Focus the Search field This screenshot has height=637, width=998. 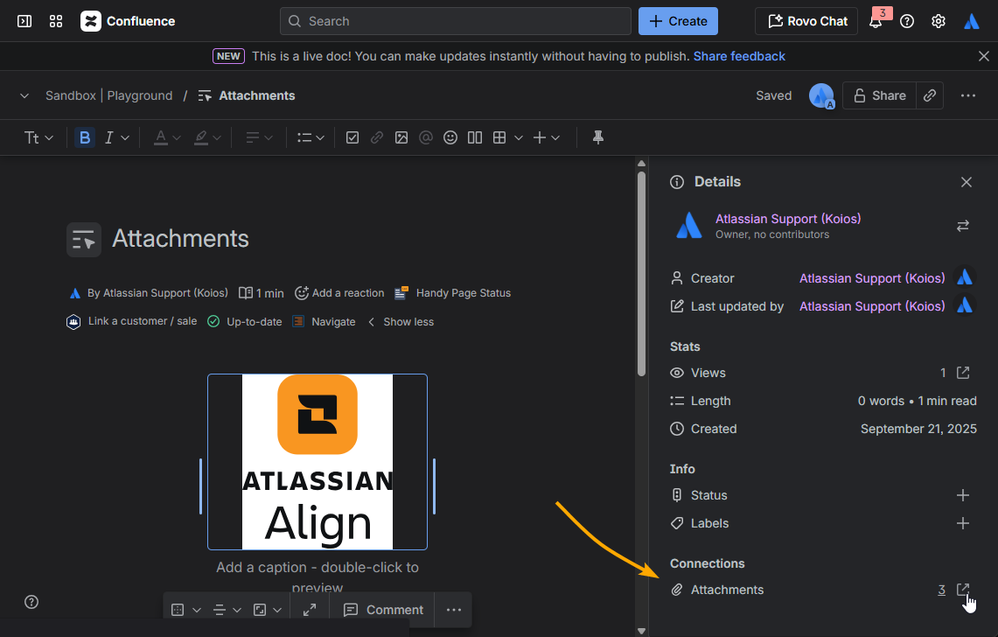pyautogui.click(x=455, y=21)
